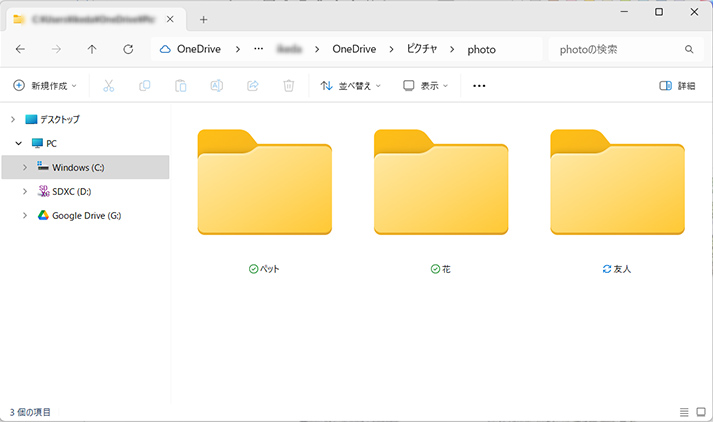Viewport: 714px width, 422px height.
Task: Switch to large icons view in status bar
Action: 701,411
